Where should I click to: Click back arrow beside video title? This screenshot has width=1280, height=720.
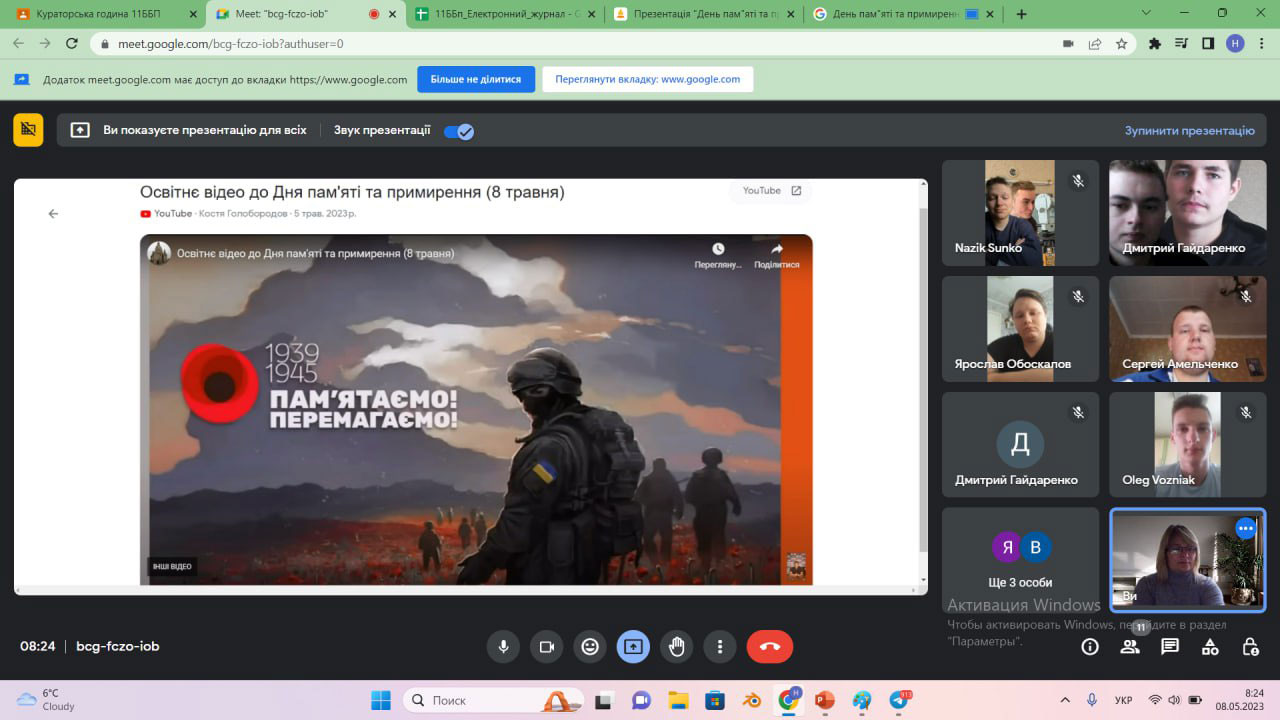[x=53, y=213]
